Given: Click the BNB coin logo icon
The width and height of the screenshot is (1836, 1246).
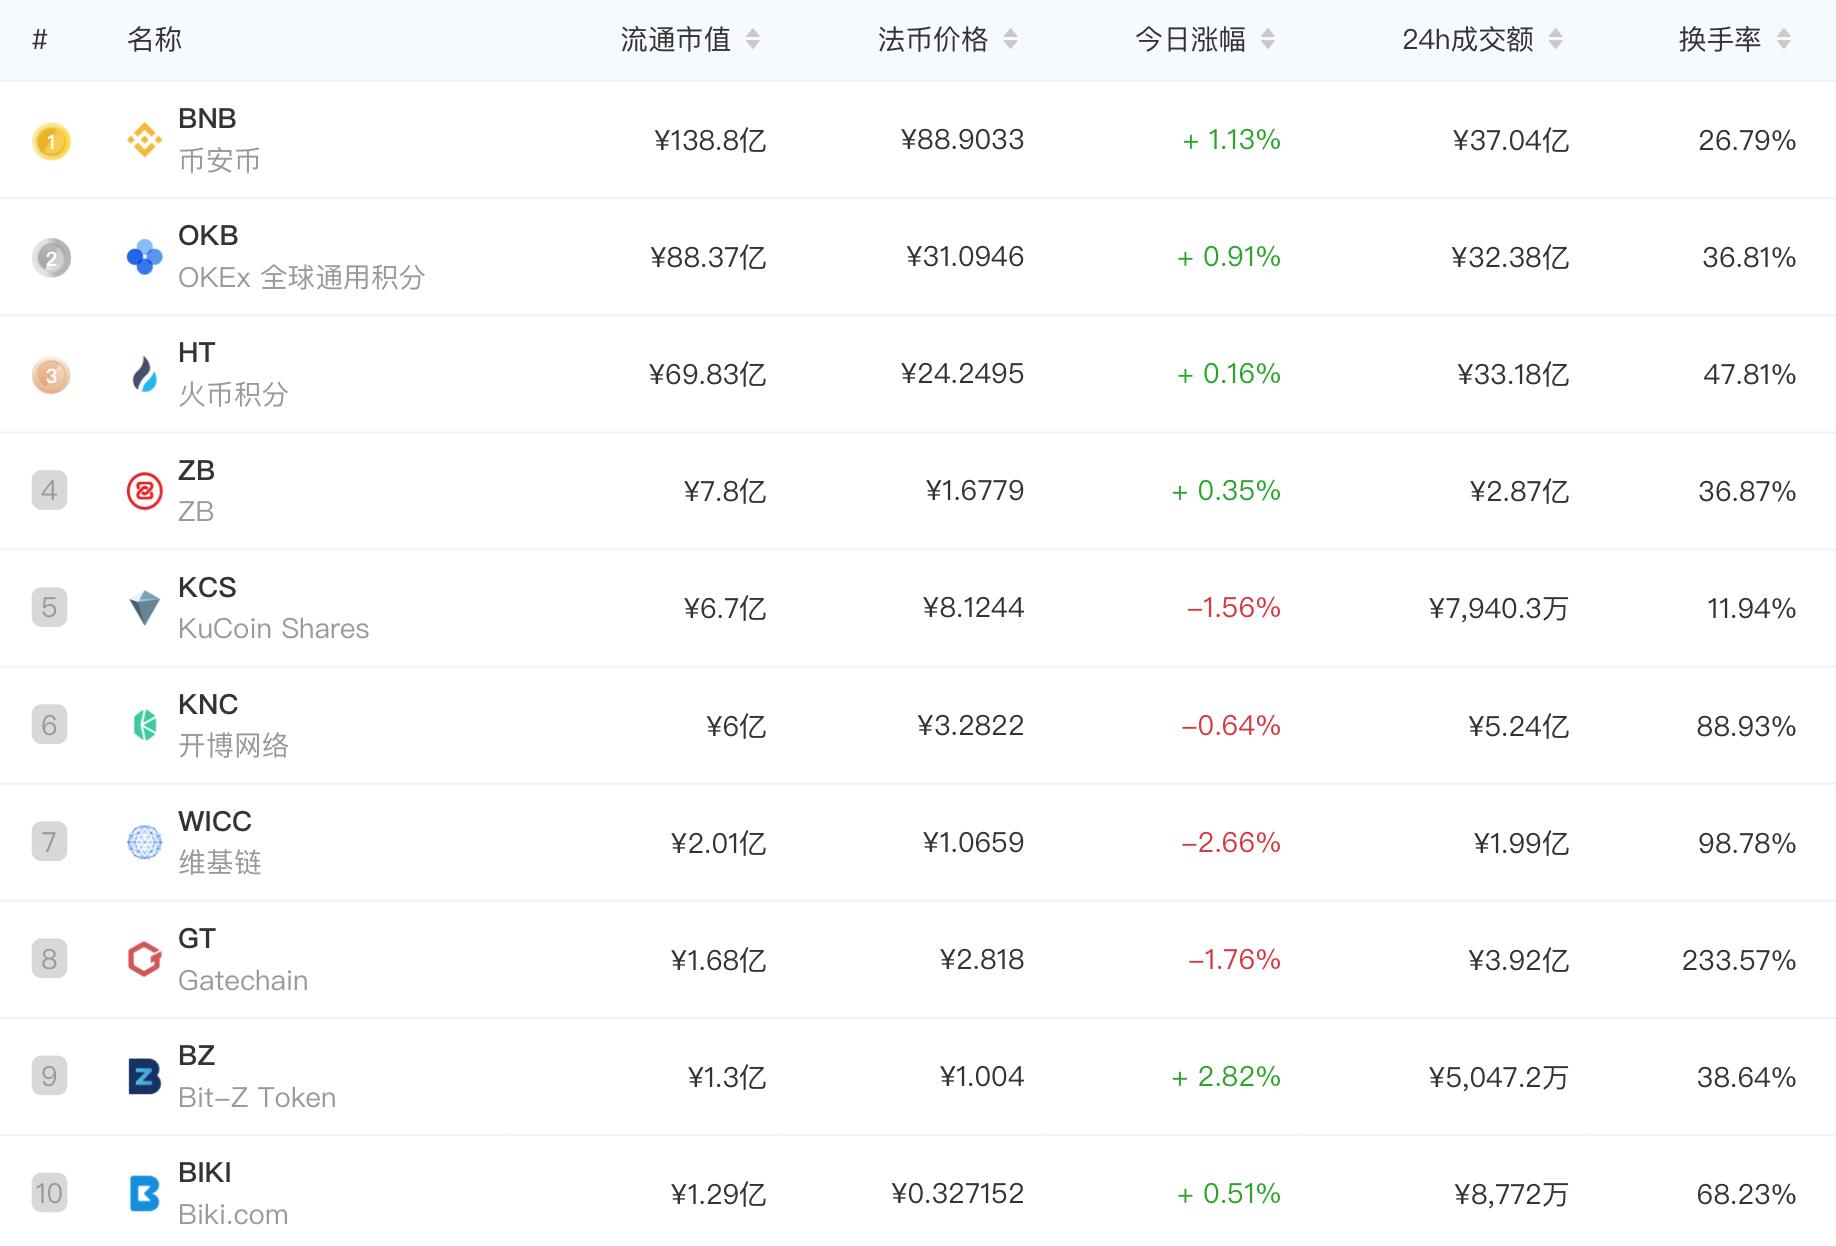Looking at the screenshot, I should coord(145,140).
